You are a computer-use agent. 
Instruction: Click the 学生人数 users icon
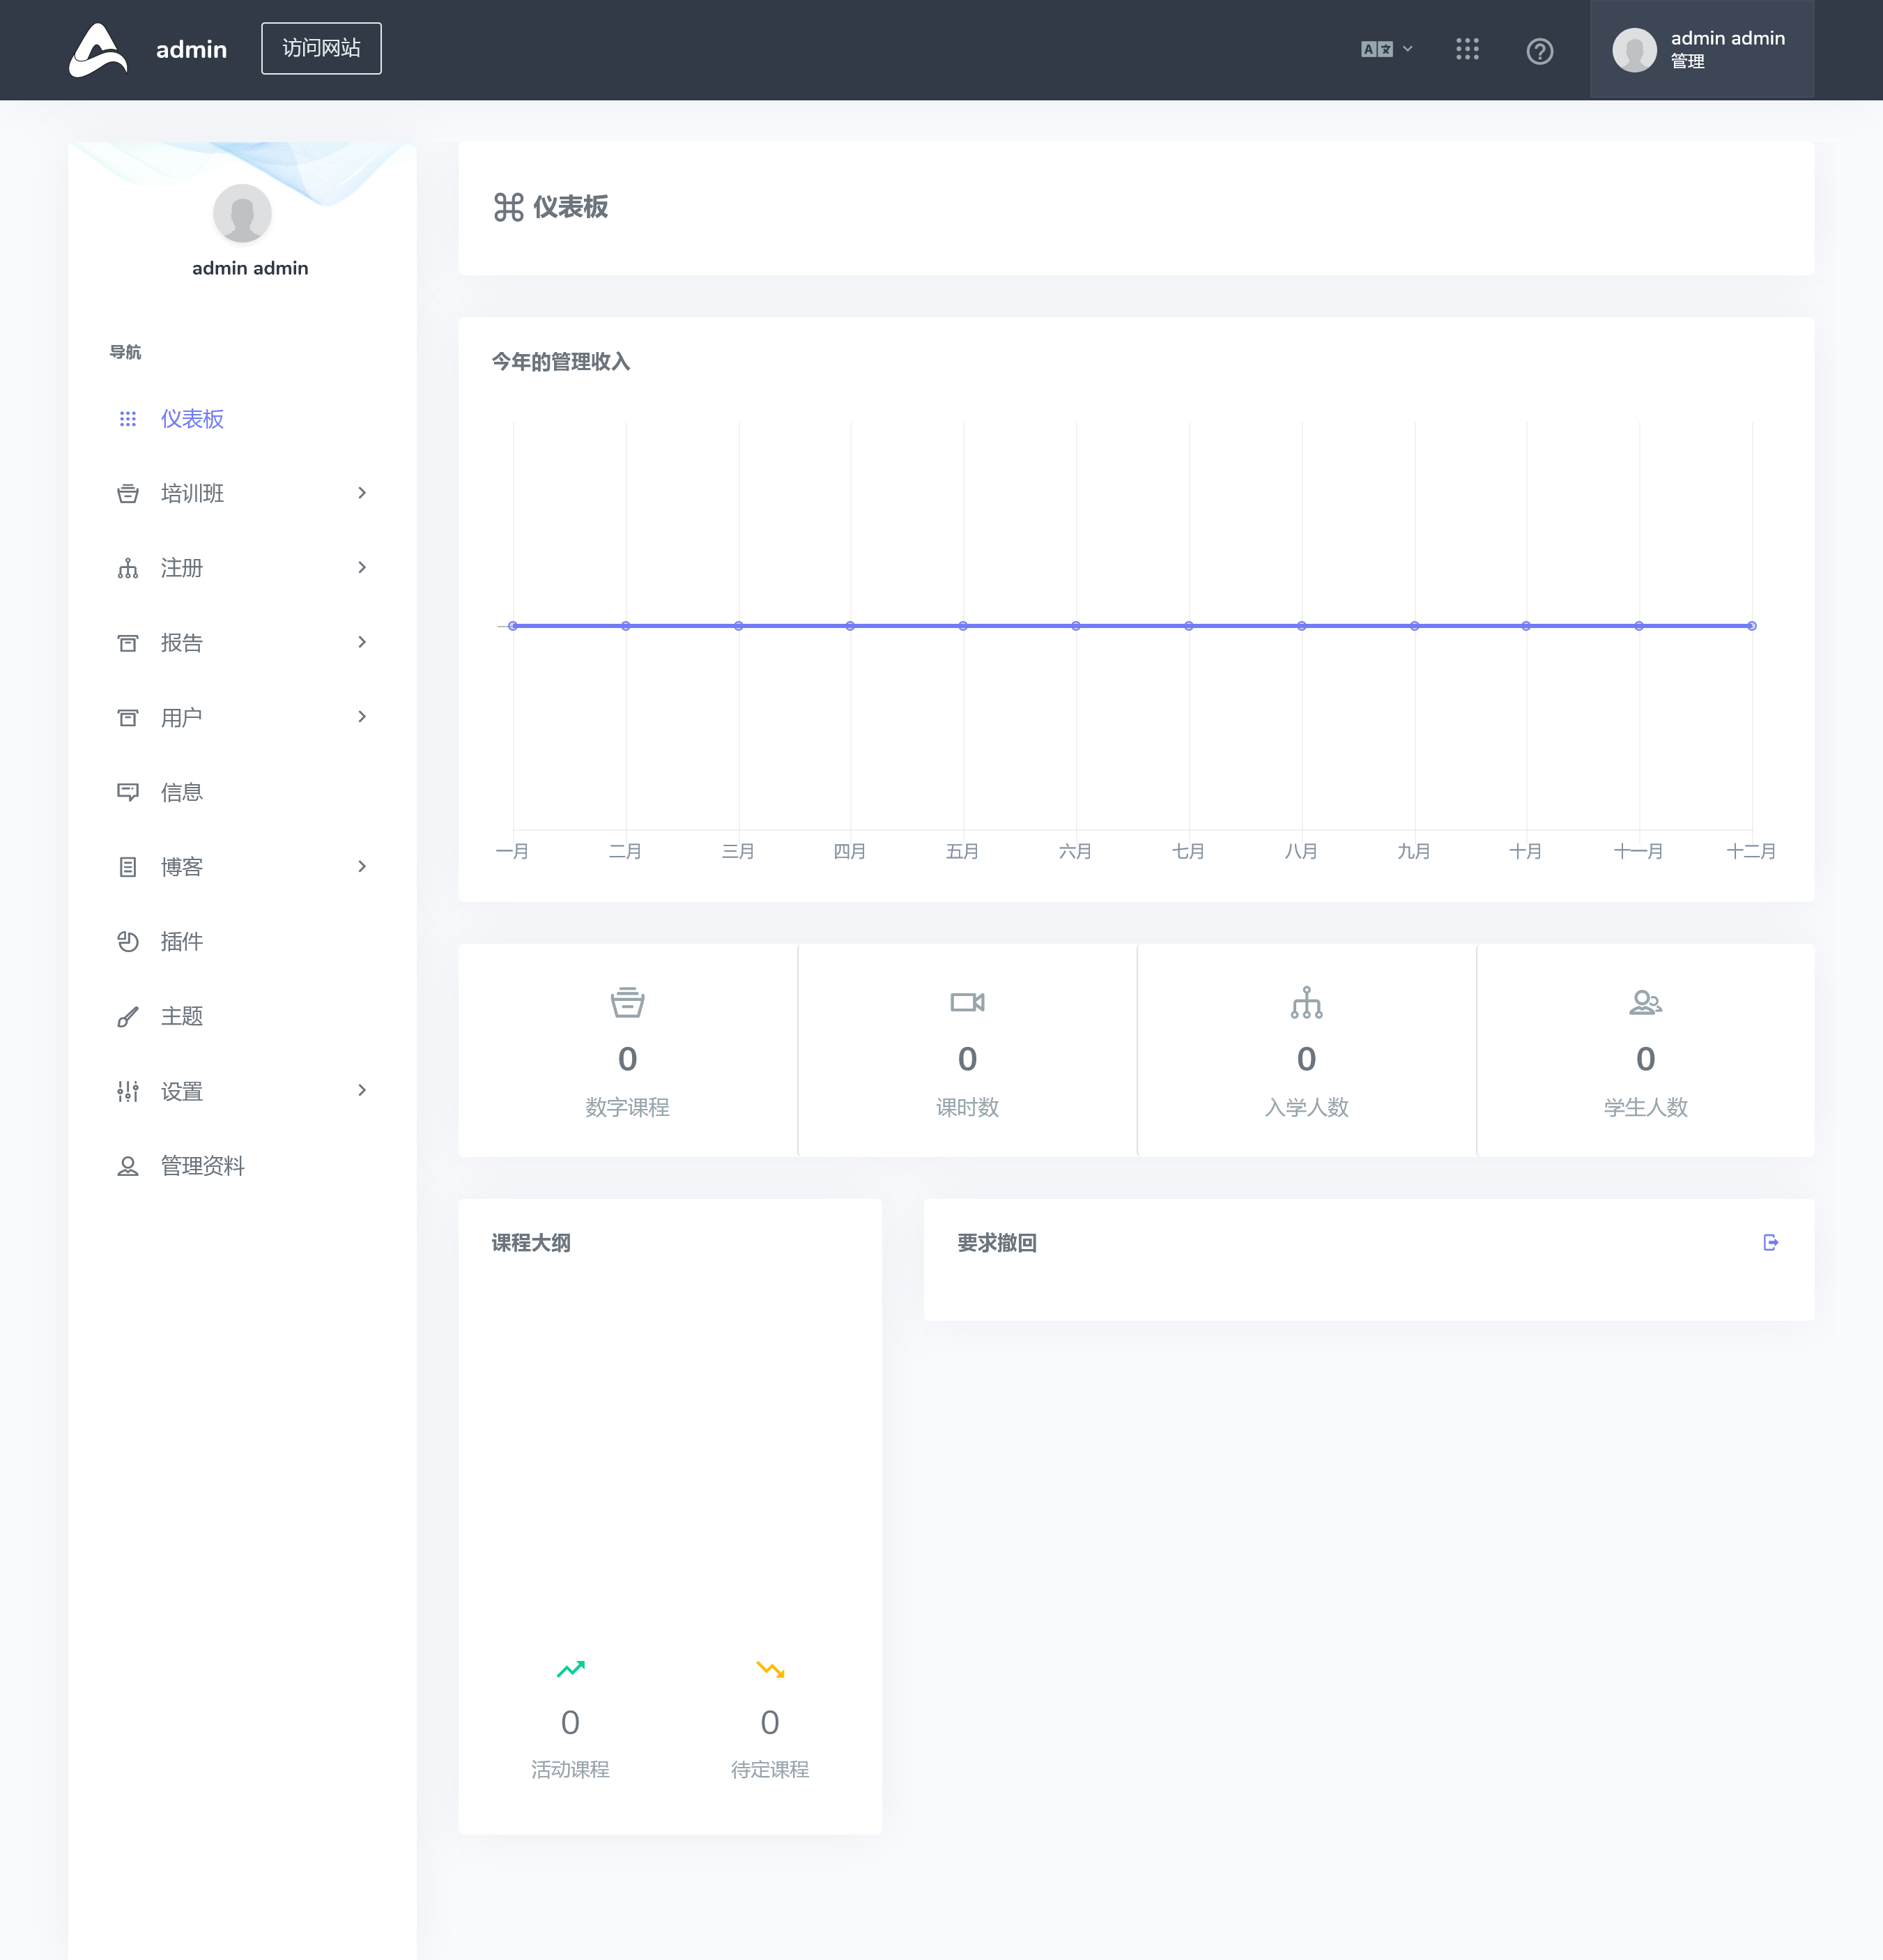point(1645,1002)
